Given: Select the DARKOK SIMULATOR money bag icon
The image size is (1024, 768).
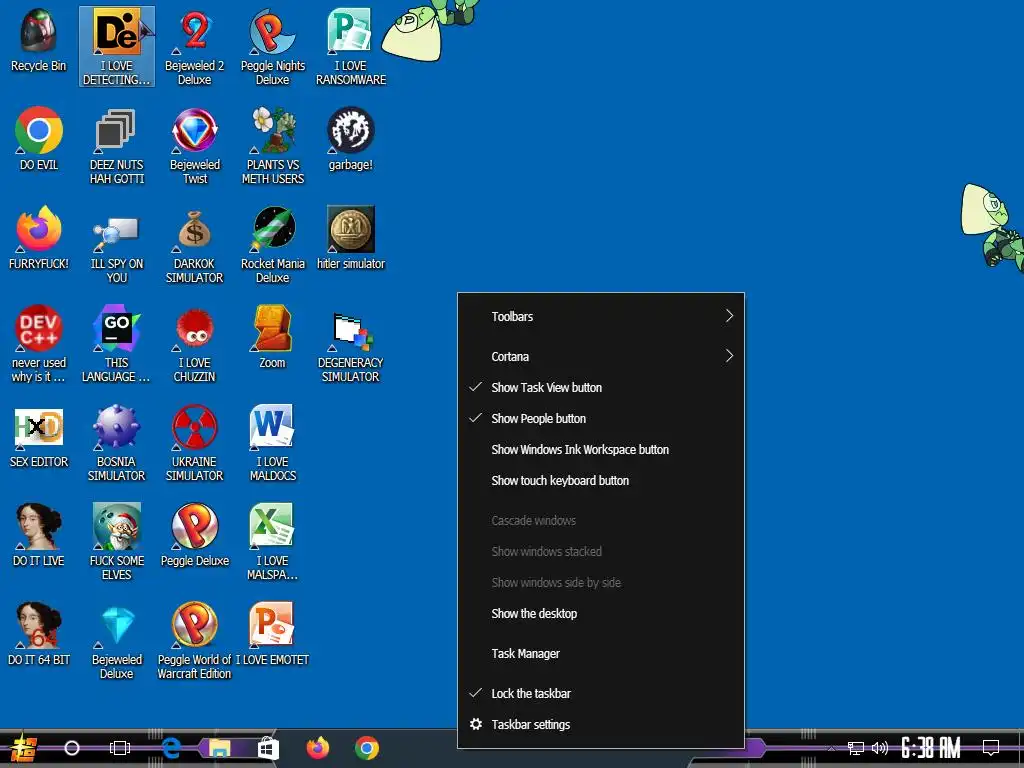Looking at the screenshot, I should point(195,246).
